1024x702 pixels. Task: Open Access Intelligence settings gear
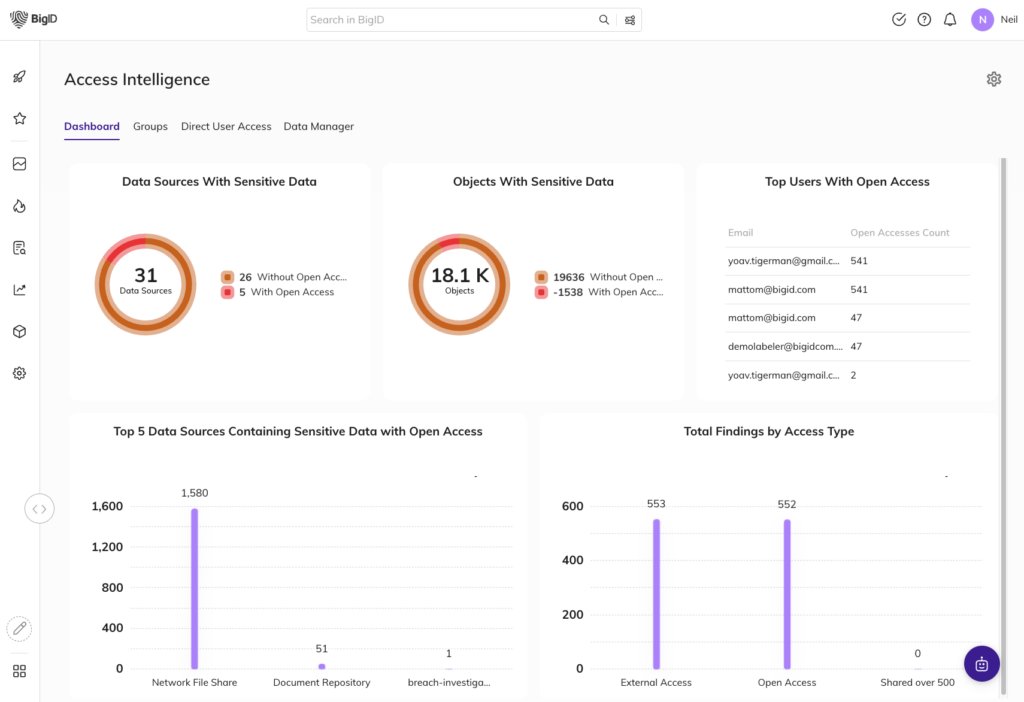pyautogui.click(x=993, y=79)
